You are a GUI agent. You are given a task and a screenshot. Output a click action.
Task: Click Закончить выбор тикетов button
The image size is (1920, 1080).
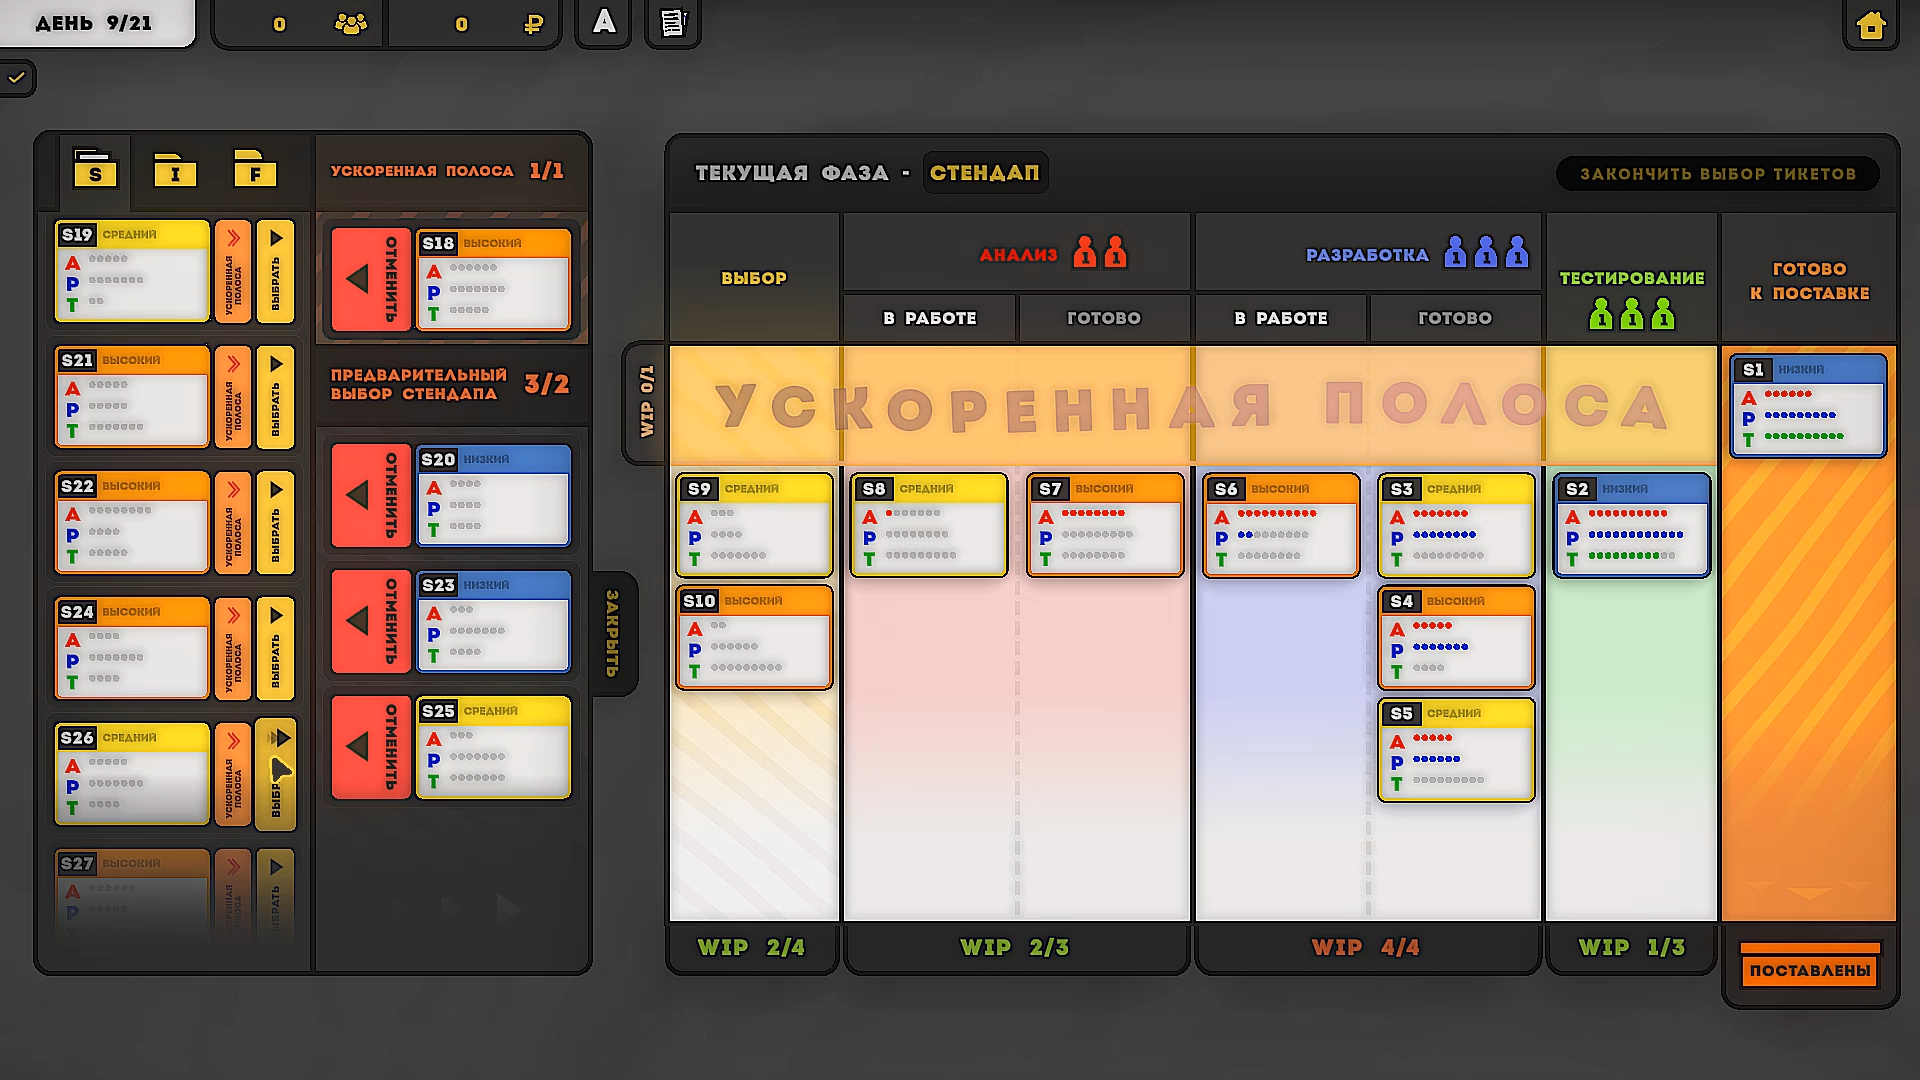point(1717,174)
